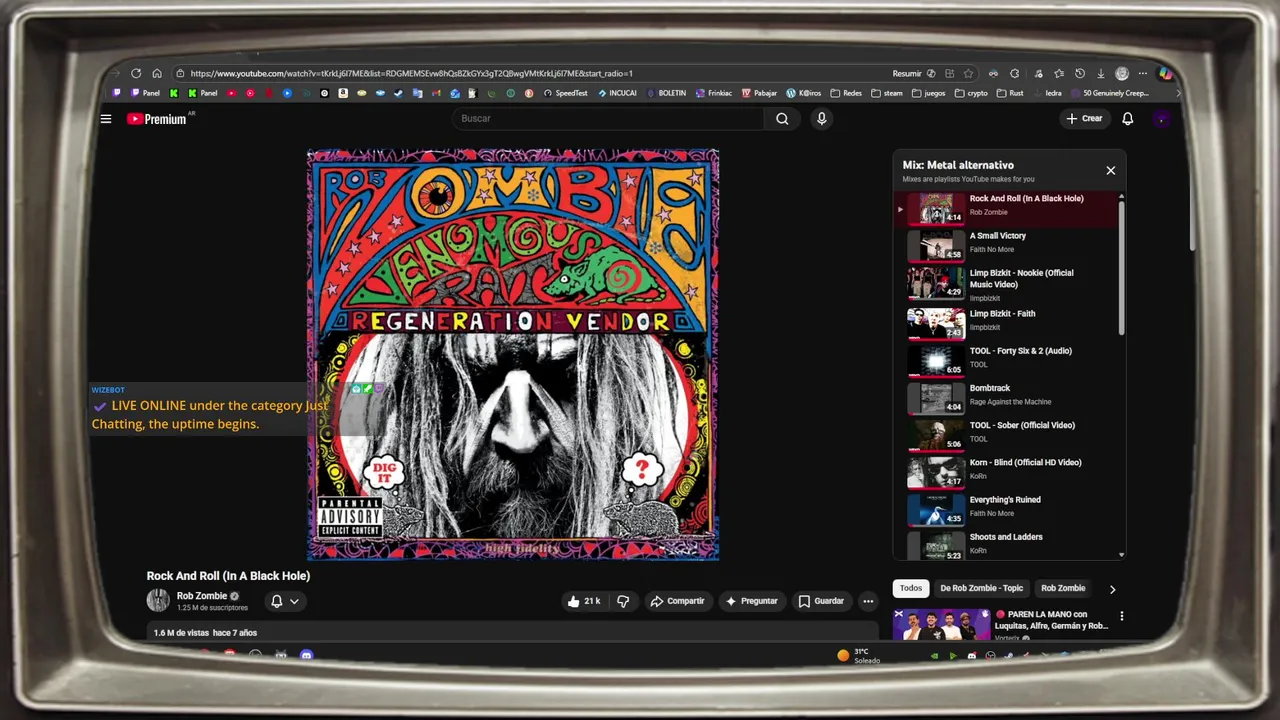Open YouTube notifications bell in header
The height and width of the screenshot is (720, 1280).
(1127, 119)
